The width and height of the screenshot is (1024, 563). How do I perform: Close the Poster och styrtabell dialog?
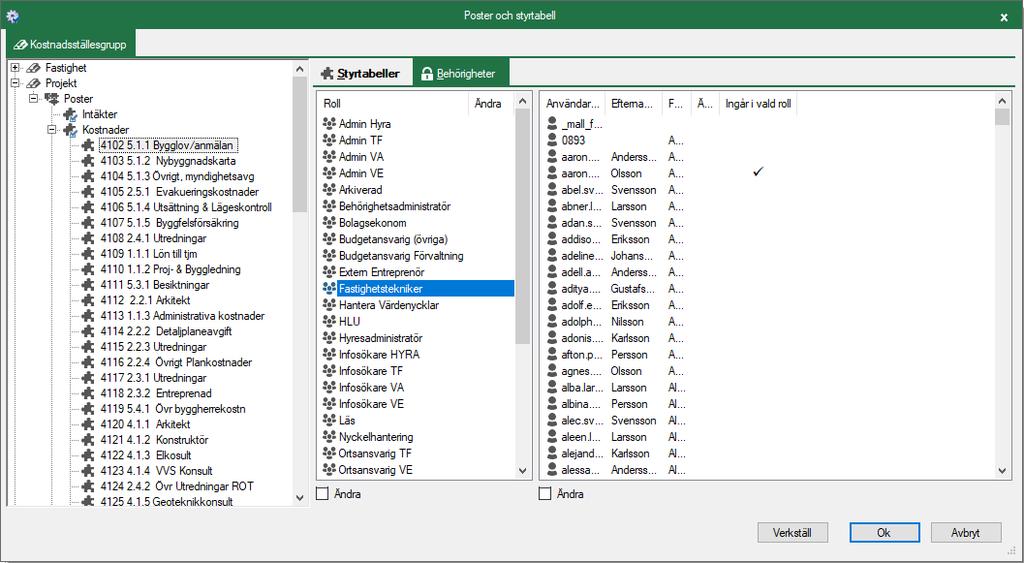tap(1004, 18)
